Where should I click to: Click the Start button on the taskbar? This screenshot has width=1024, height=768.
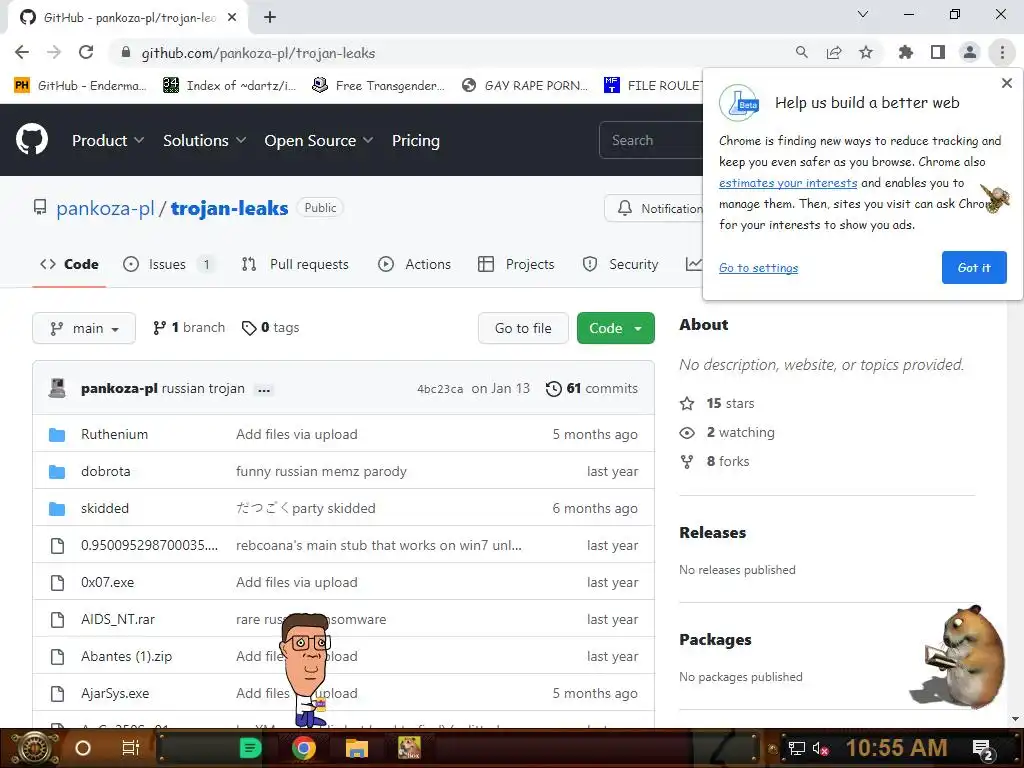pyautogui.click(x=35, y=748)
